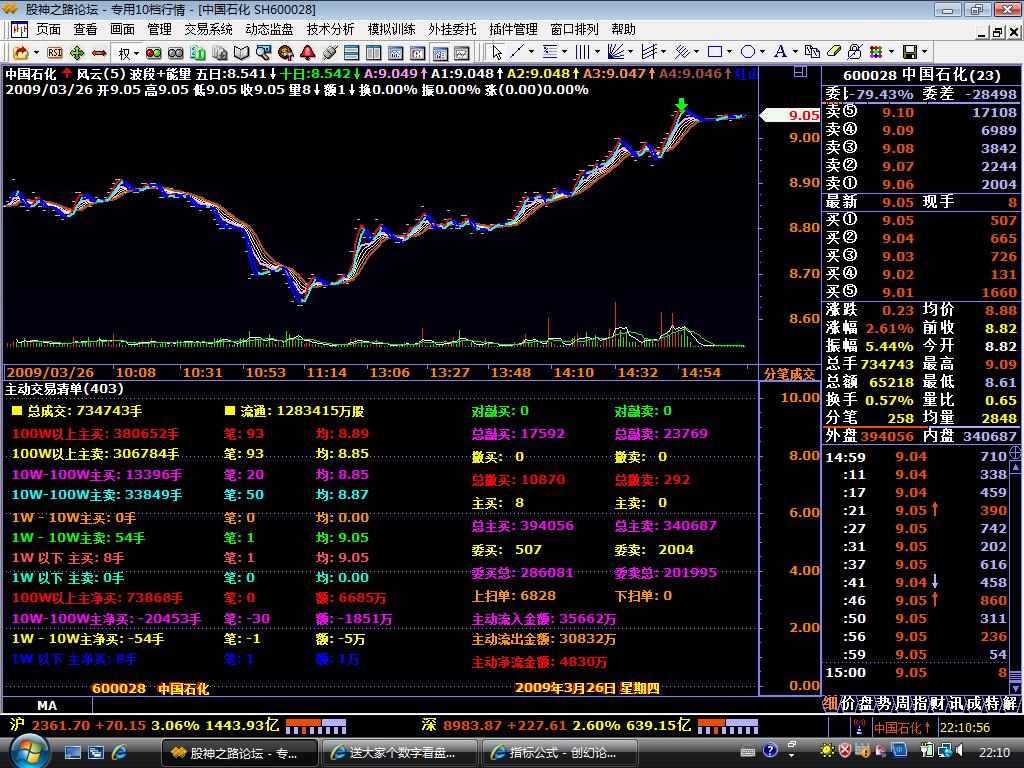Expand the folder icon dropdown arrow
This screenshot has width=1024, height=768.
tap(36, 52)
